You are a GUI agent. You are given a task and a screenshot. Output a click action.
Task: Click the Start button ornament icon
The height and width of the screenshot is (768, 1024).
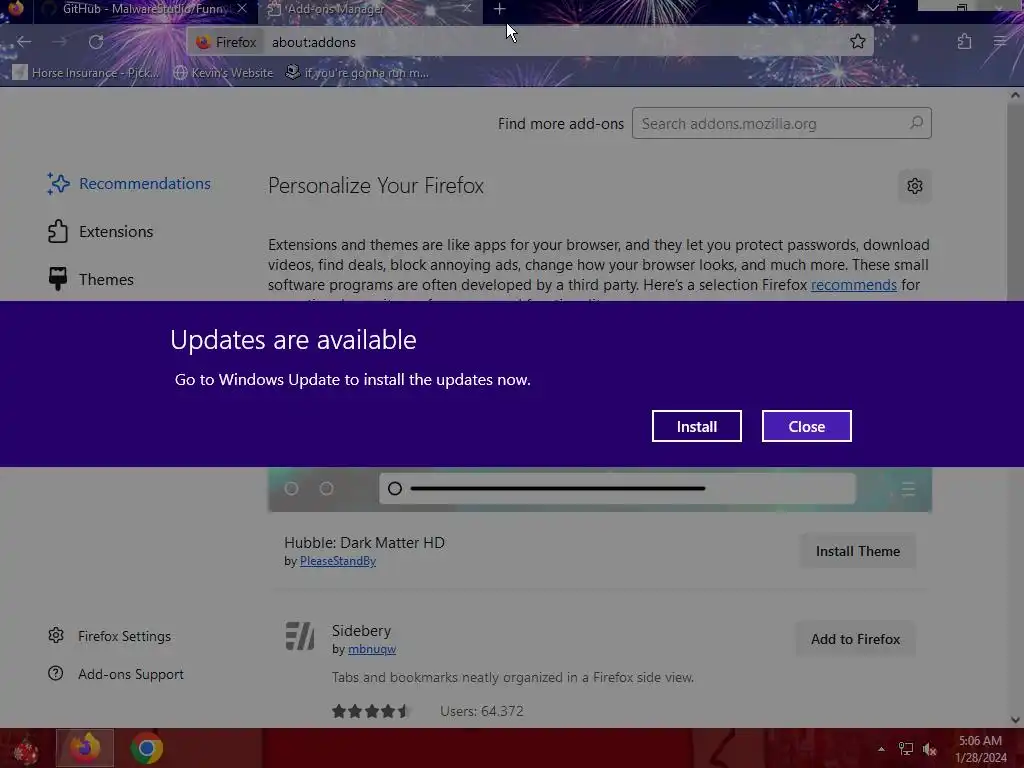coord(25,749)
